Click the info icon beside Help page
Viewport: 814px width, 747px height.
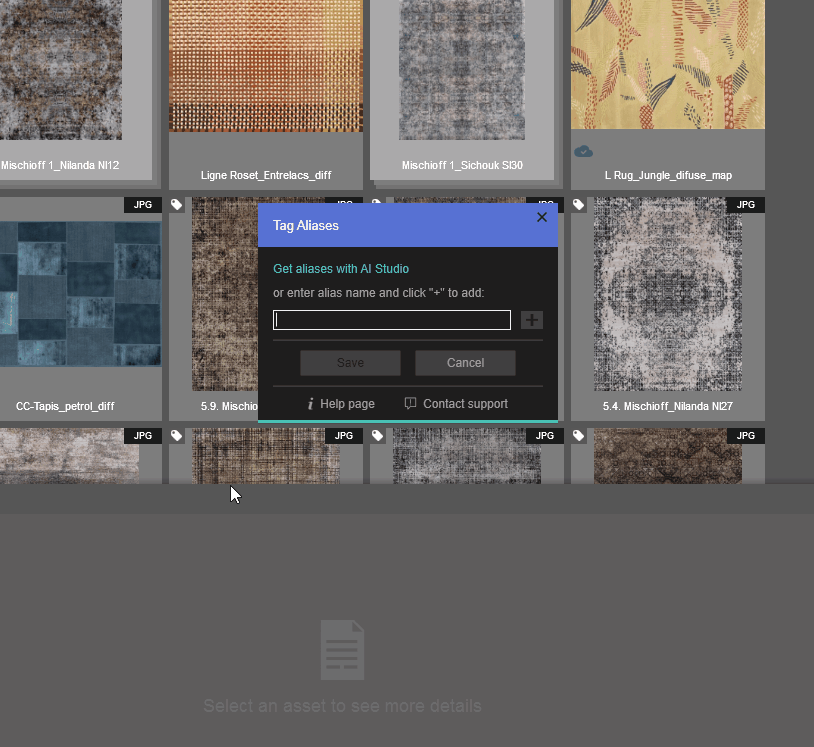click(311, 404)
